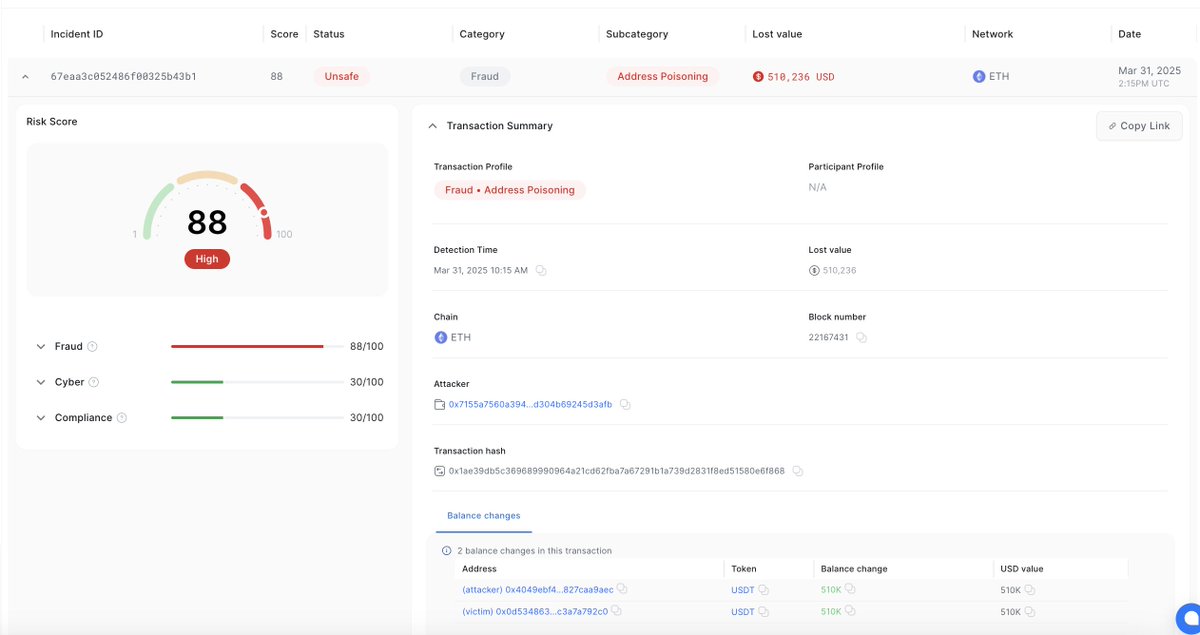
Task: Copy USD value 510K in attacker row
Action: pos(1030,590)
